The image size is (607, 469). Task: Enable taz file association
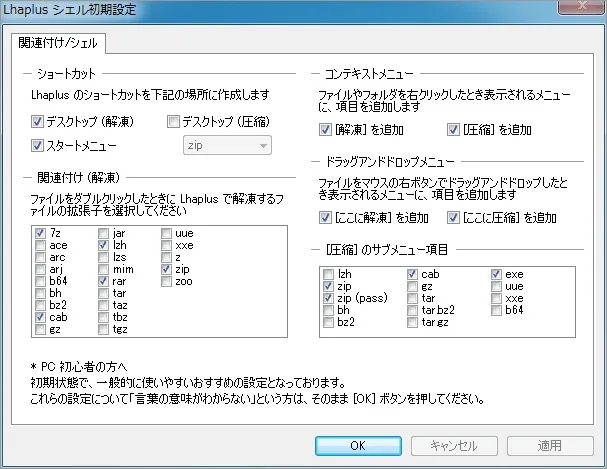pyautogui.click(x=103, y=305)
